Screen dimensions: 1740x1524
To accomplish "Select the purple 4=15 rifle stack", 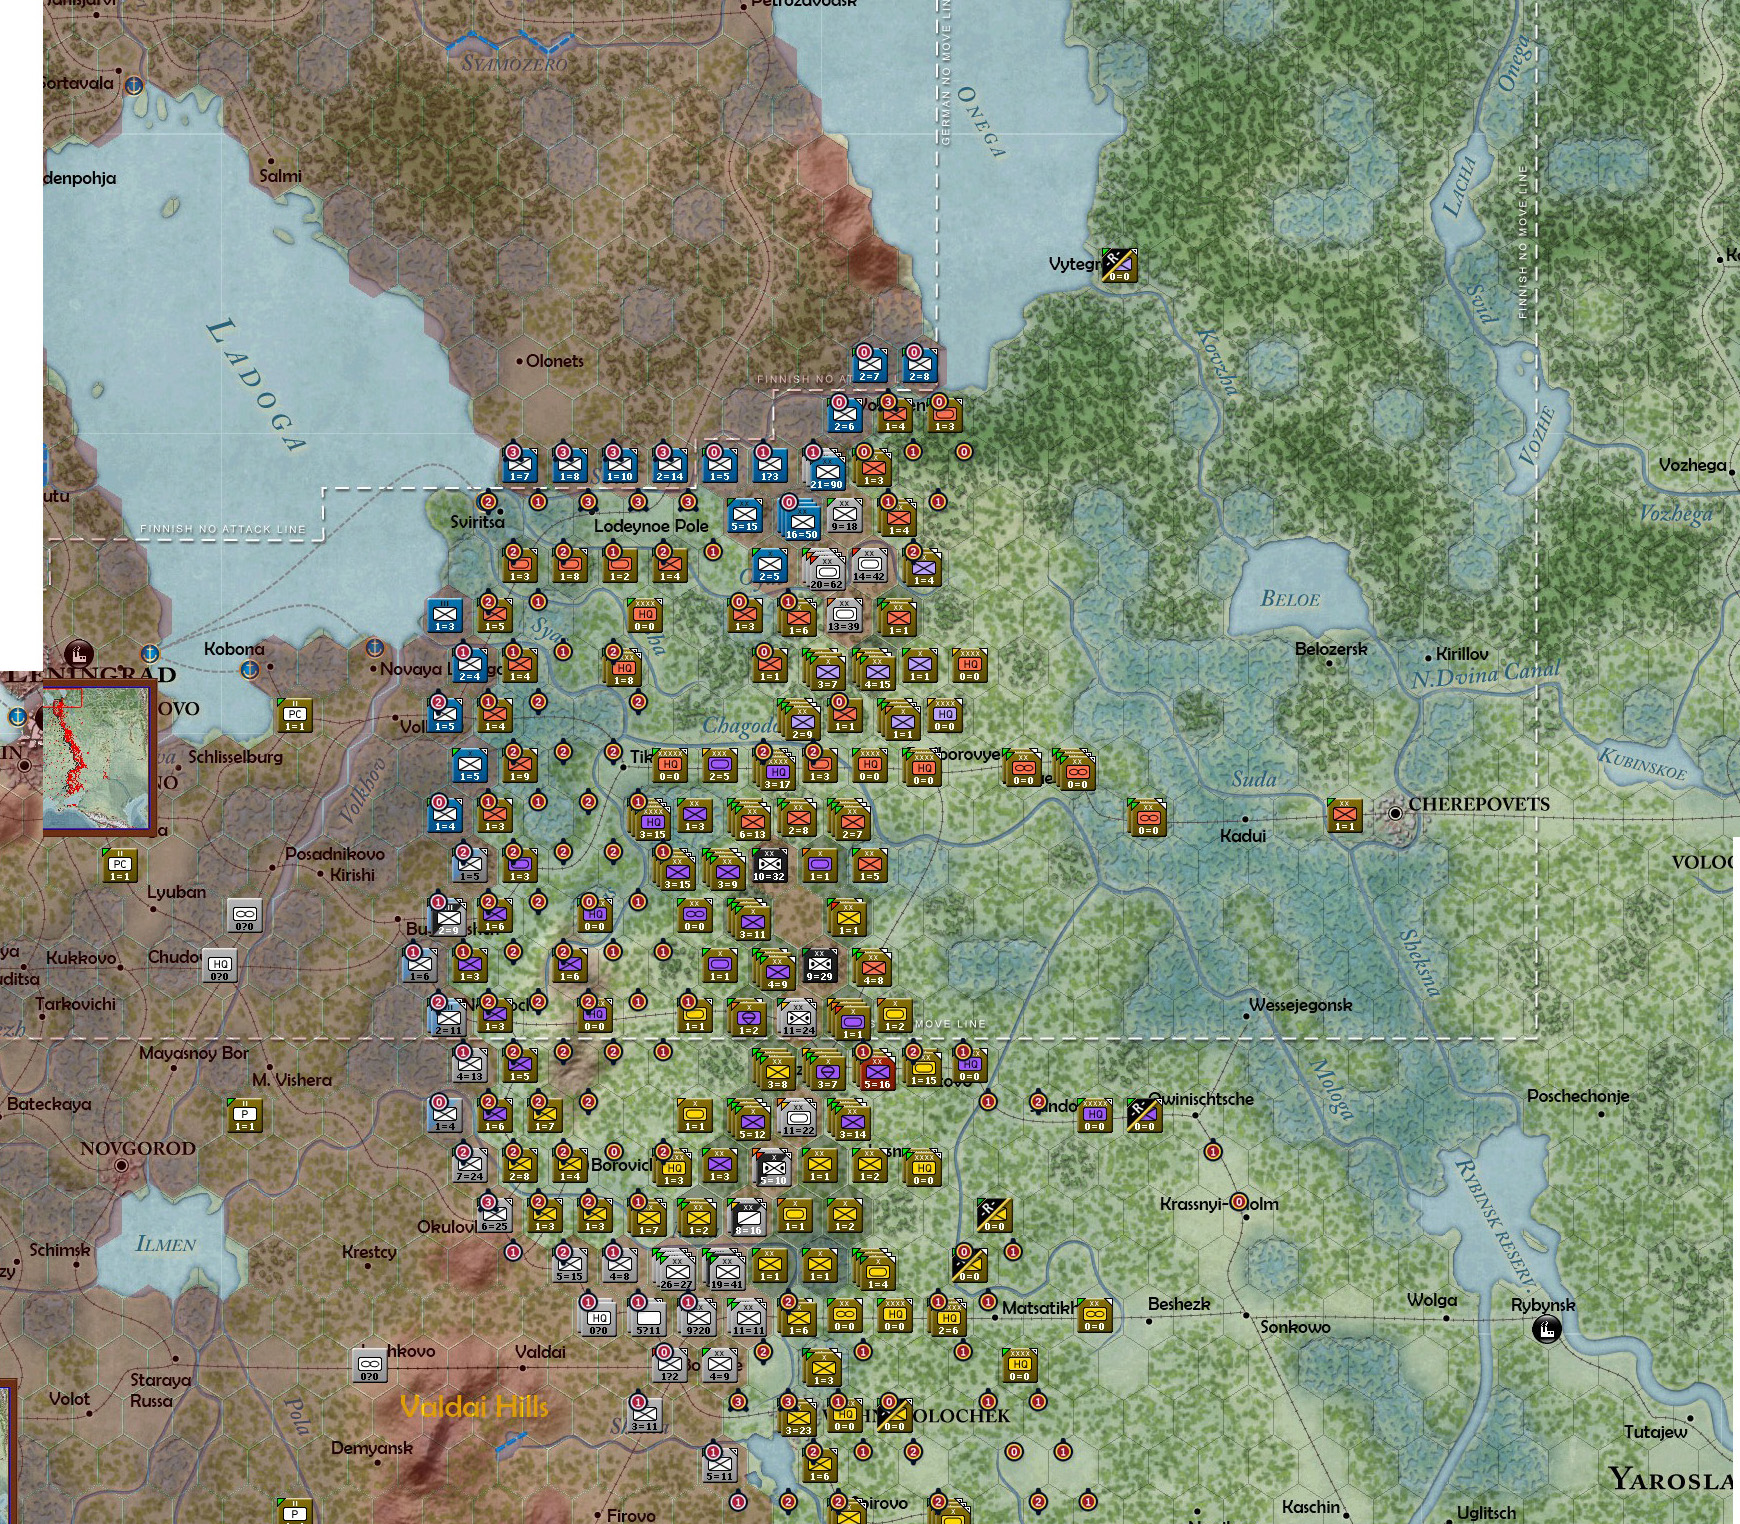I will tap(875, 670).
